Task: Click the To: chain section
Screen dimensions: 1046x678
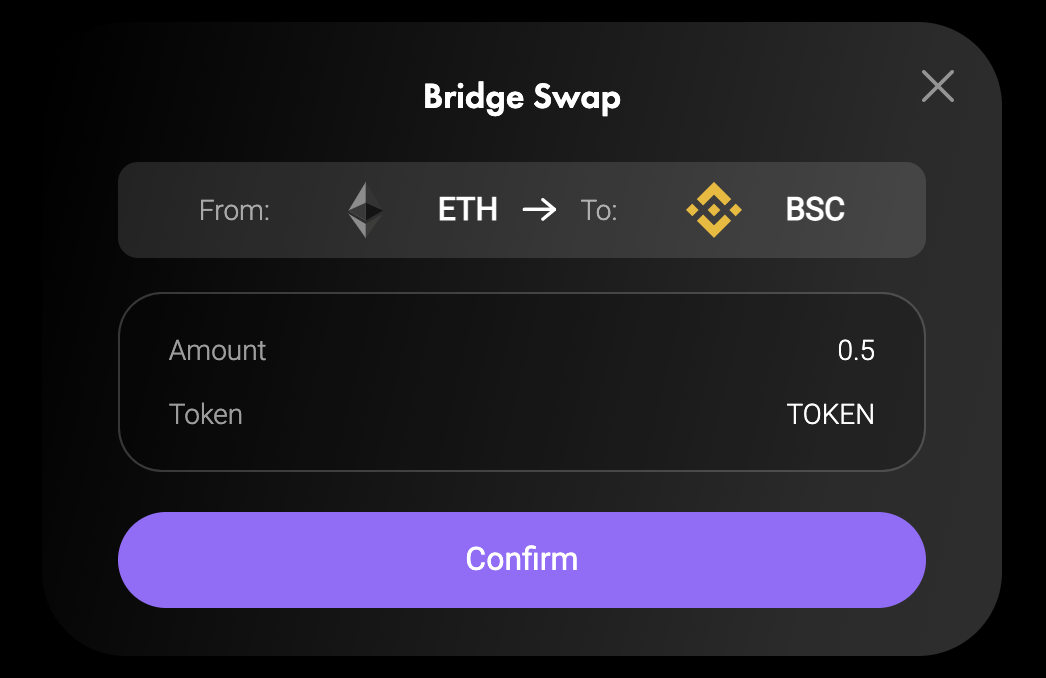Action: [600, 210]
